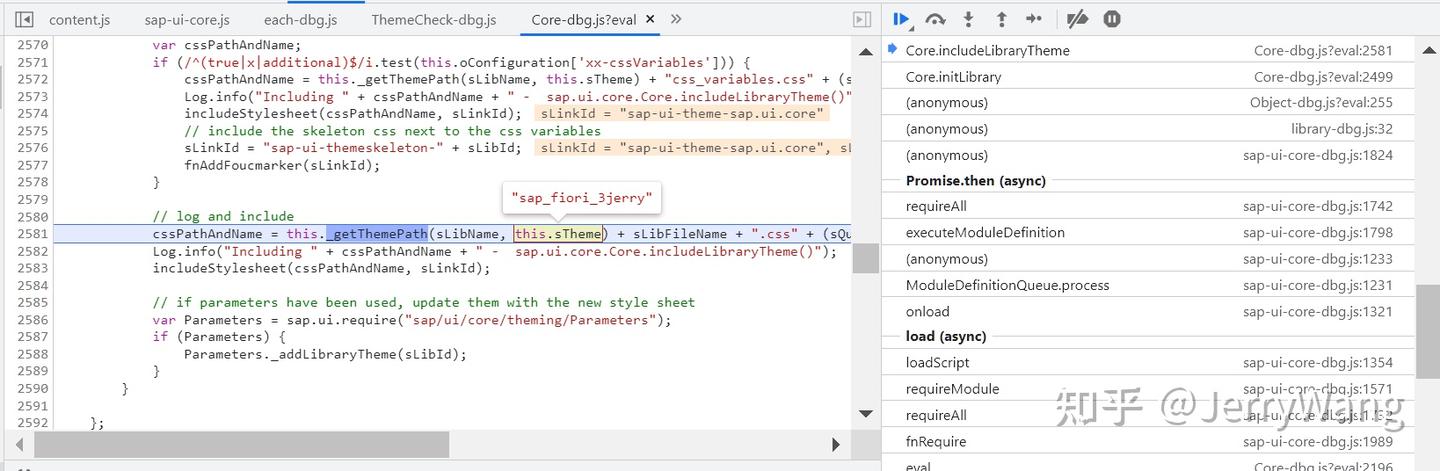Select the requireModule call frame

1148,388
